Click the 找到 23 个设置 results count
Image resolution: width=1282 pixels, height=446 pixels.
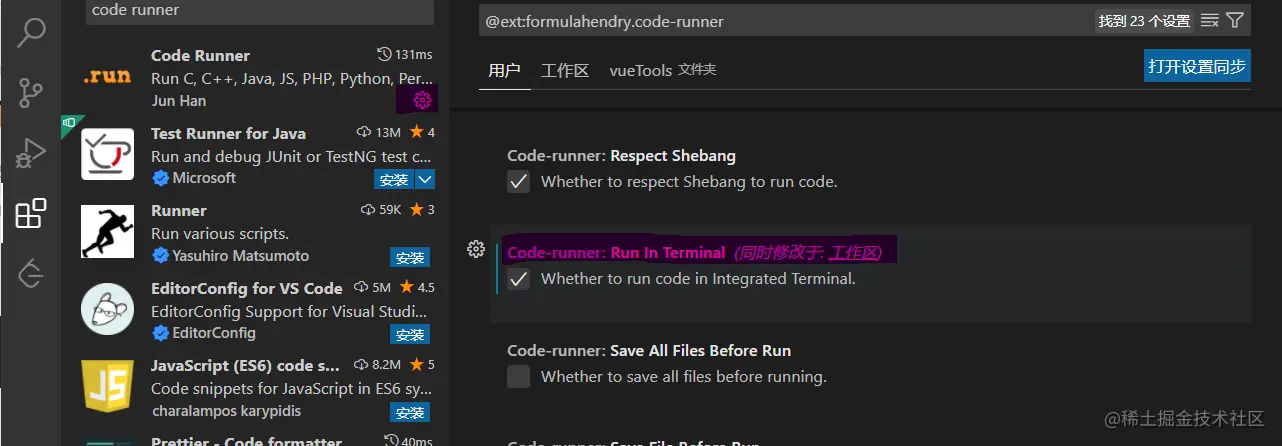tap(1144, 20)
